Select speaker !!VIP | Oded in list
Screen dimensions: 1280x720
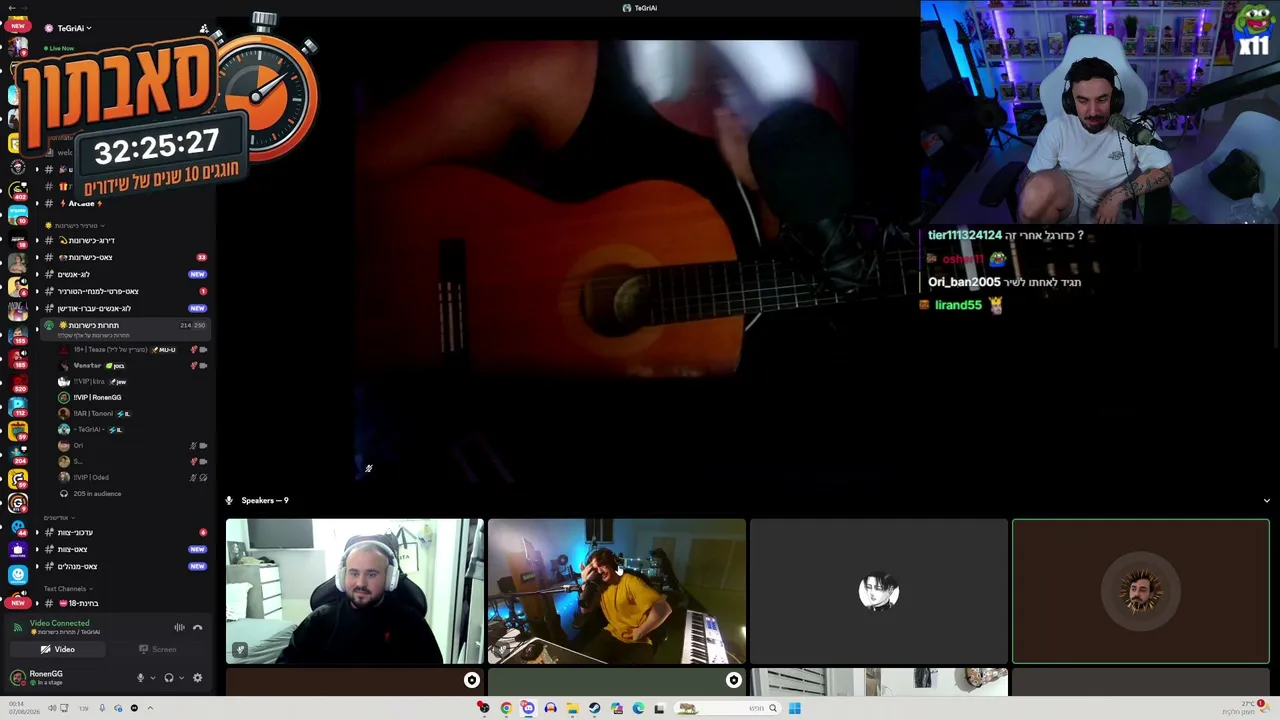click(132, 477)
